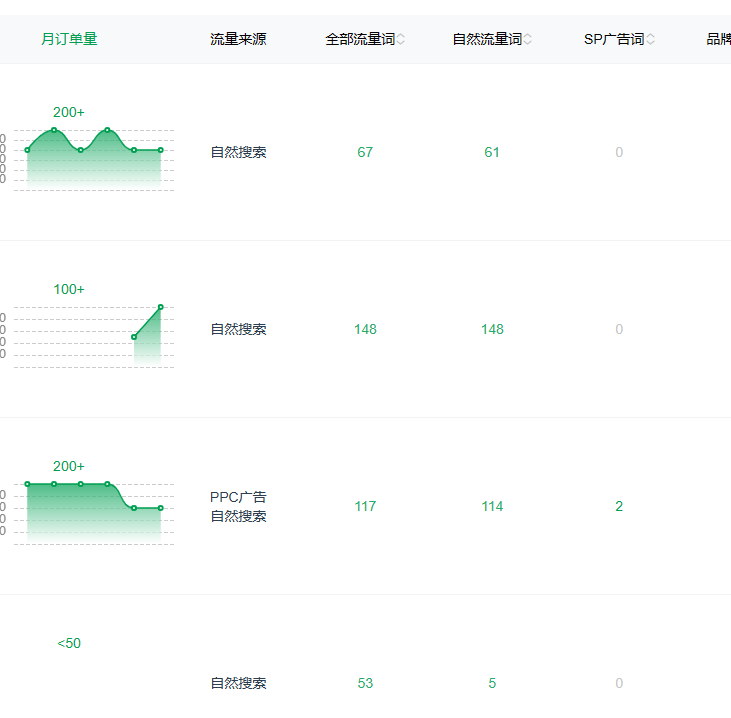Image resolution: width=731 pixels, height=718 pixels.
Task: Open the 67 total traffic keywords link
Action: [365, 152]
